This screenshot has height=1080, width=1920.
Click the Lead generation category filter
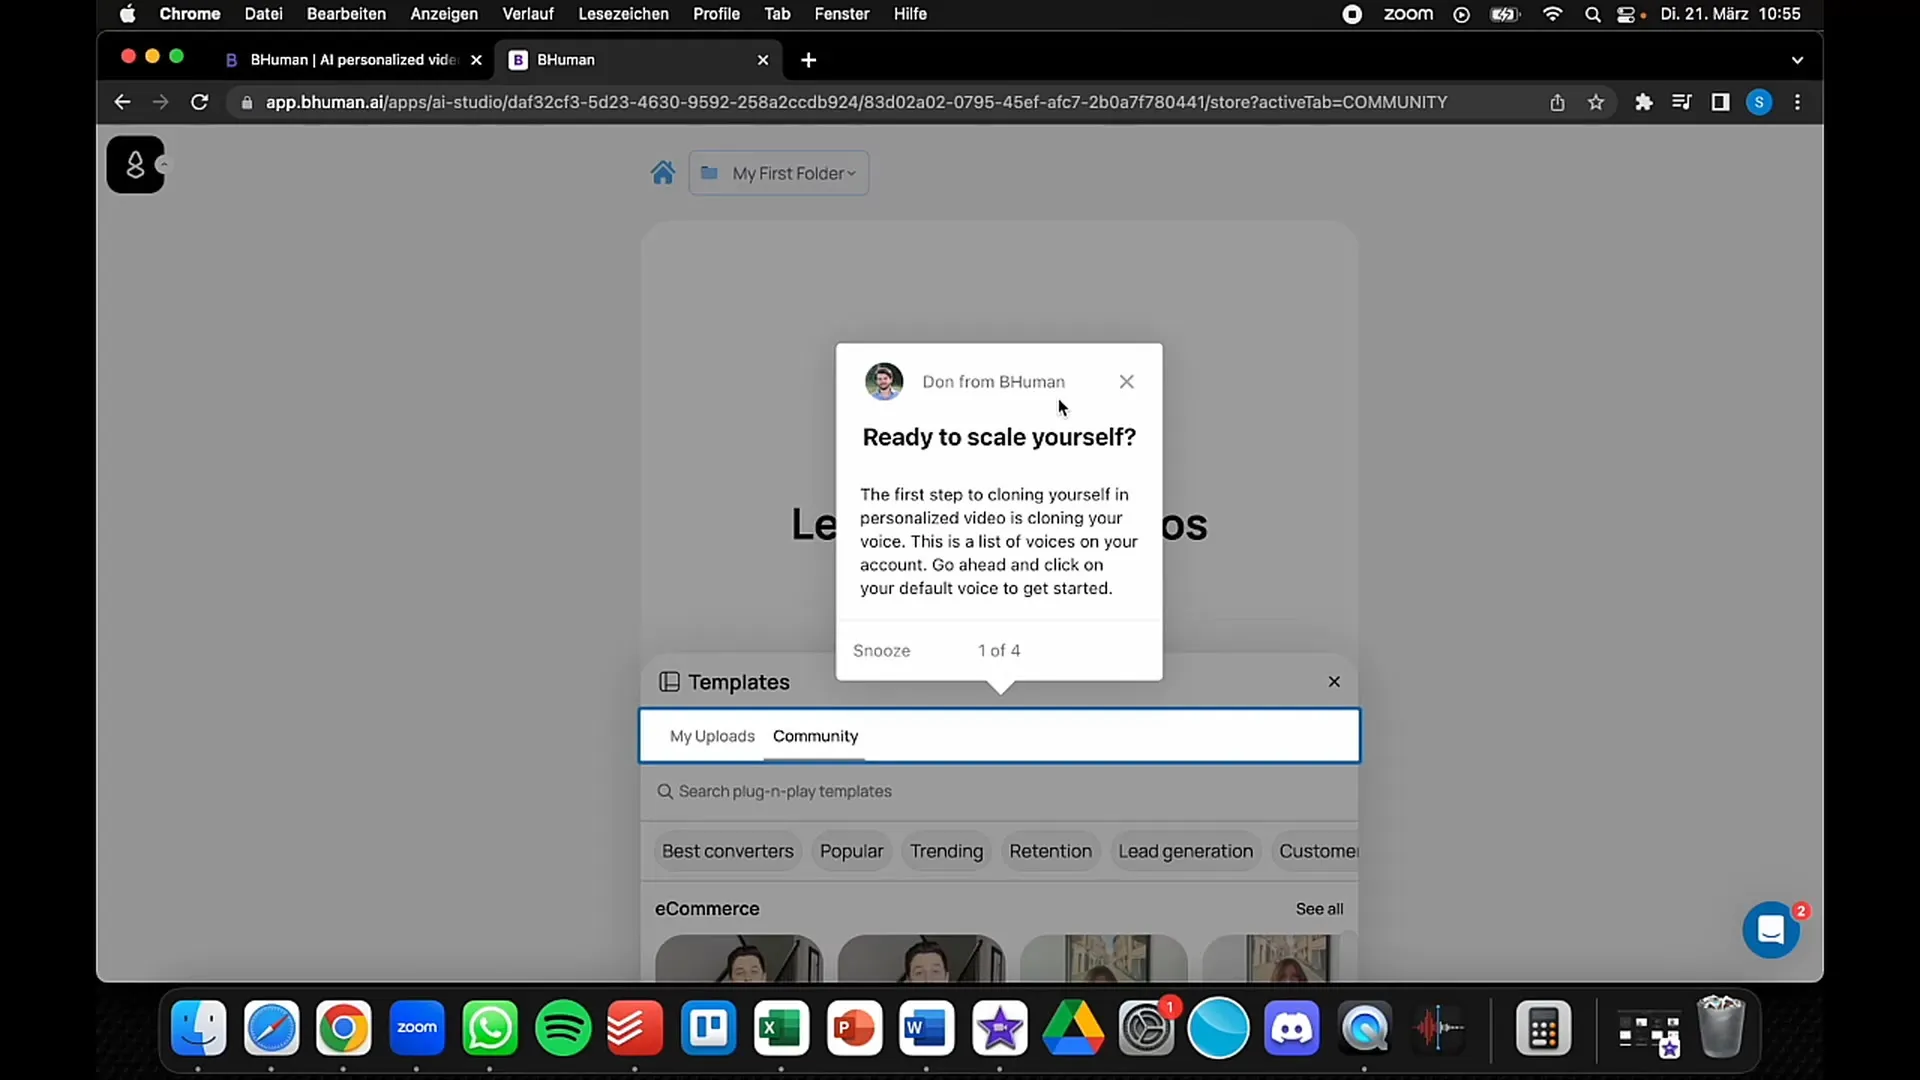1185,851
